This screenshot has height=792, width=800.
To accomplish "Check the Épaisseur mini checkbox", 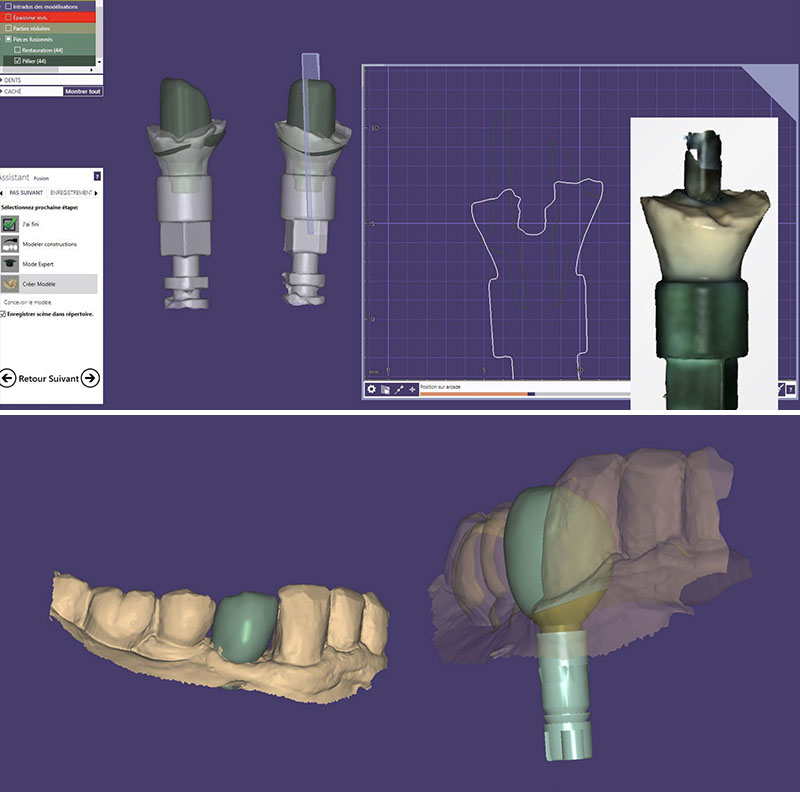I will 8,17.
